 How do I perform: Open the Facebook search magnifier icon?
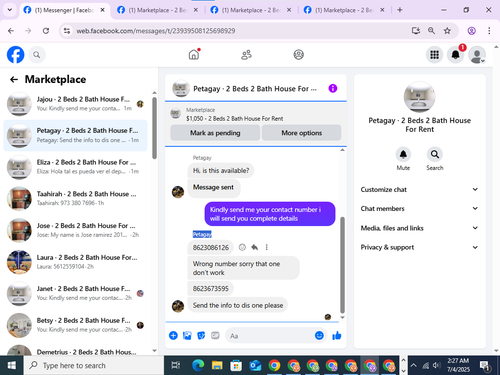(37, 55)
